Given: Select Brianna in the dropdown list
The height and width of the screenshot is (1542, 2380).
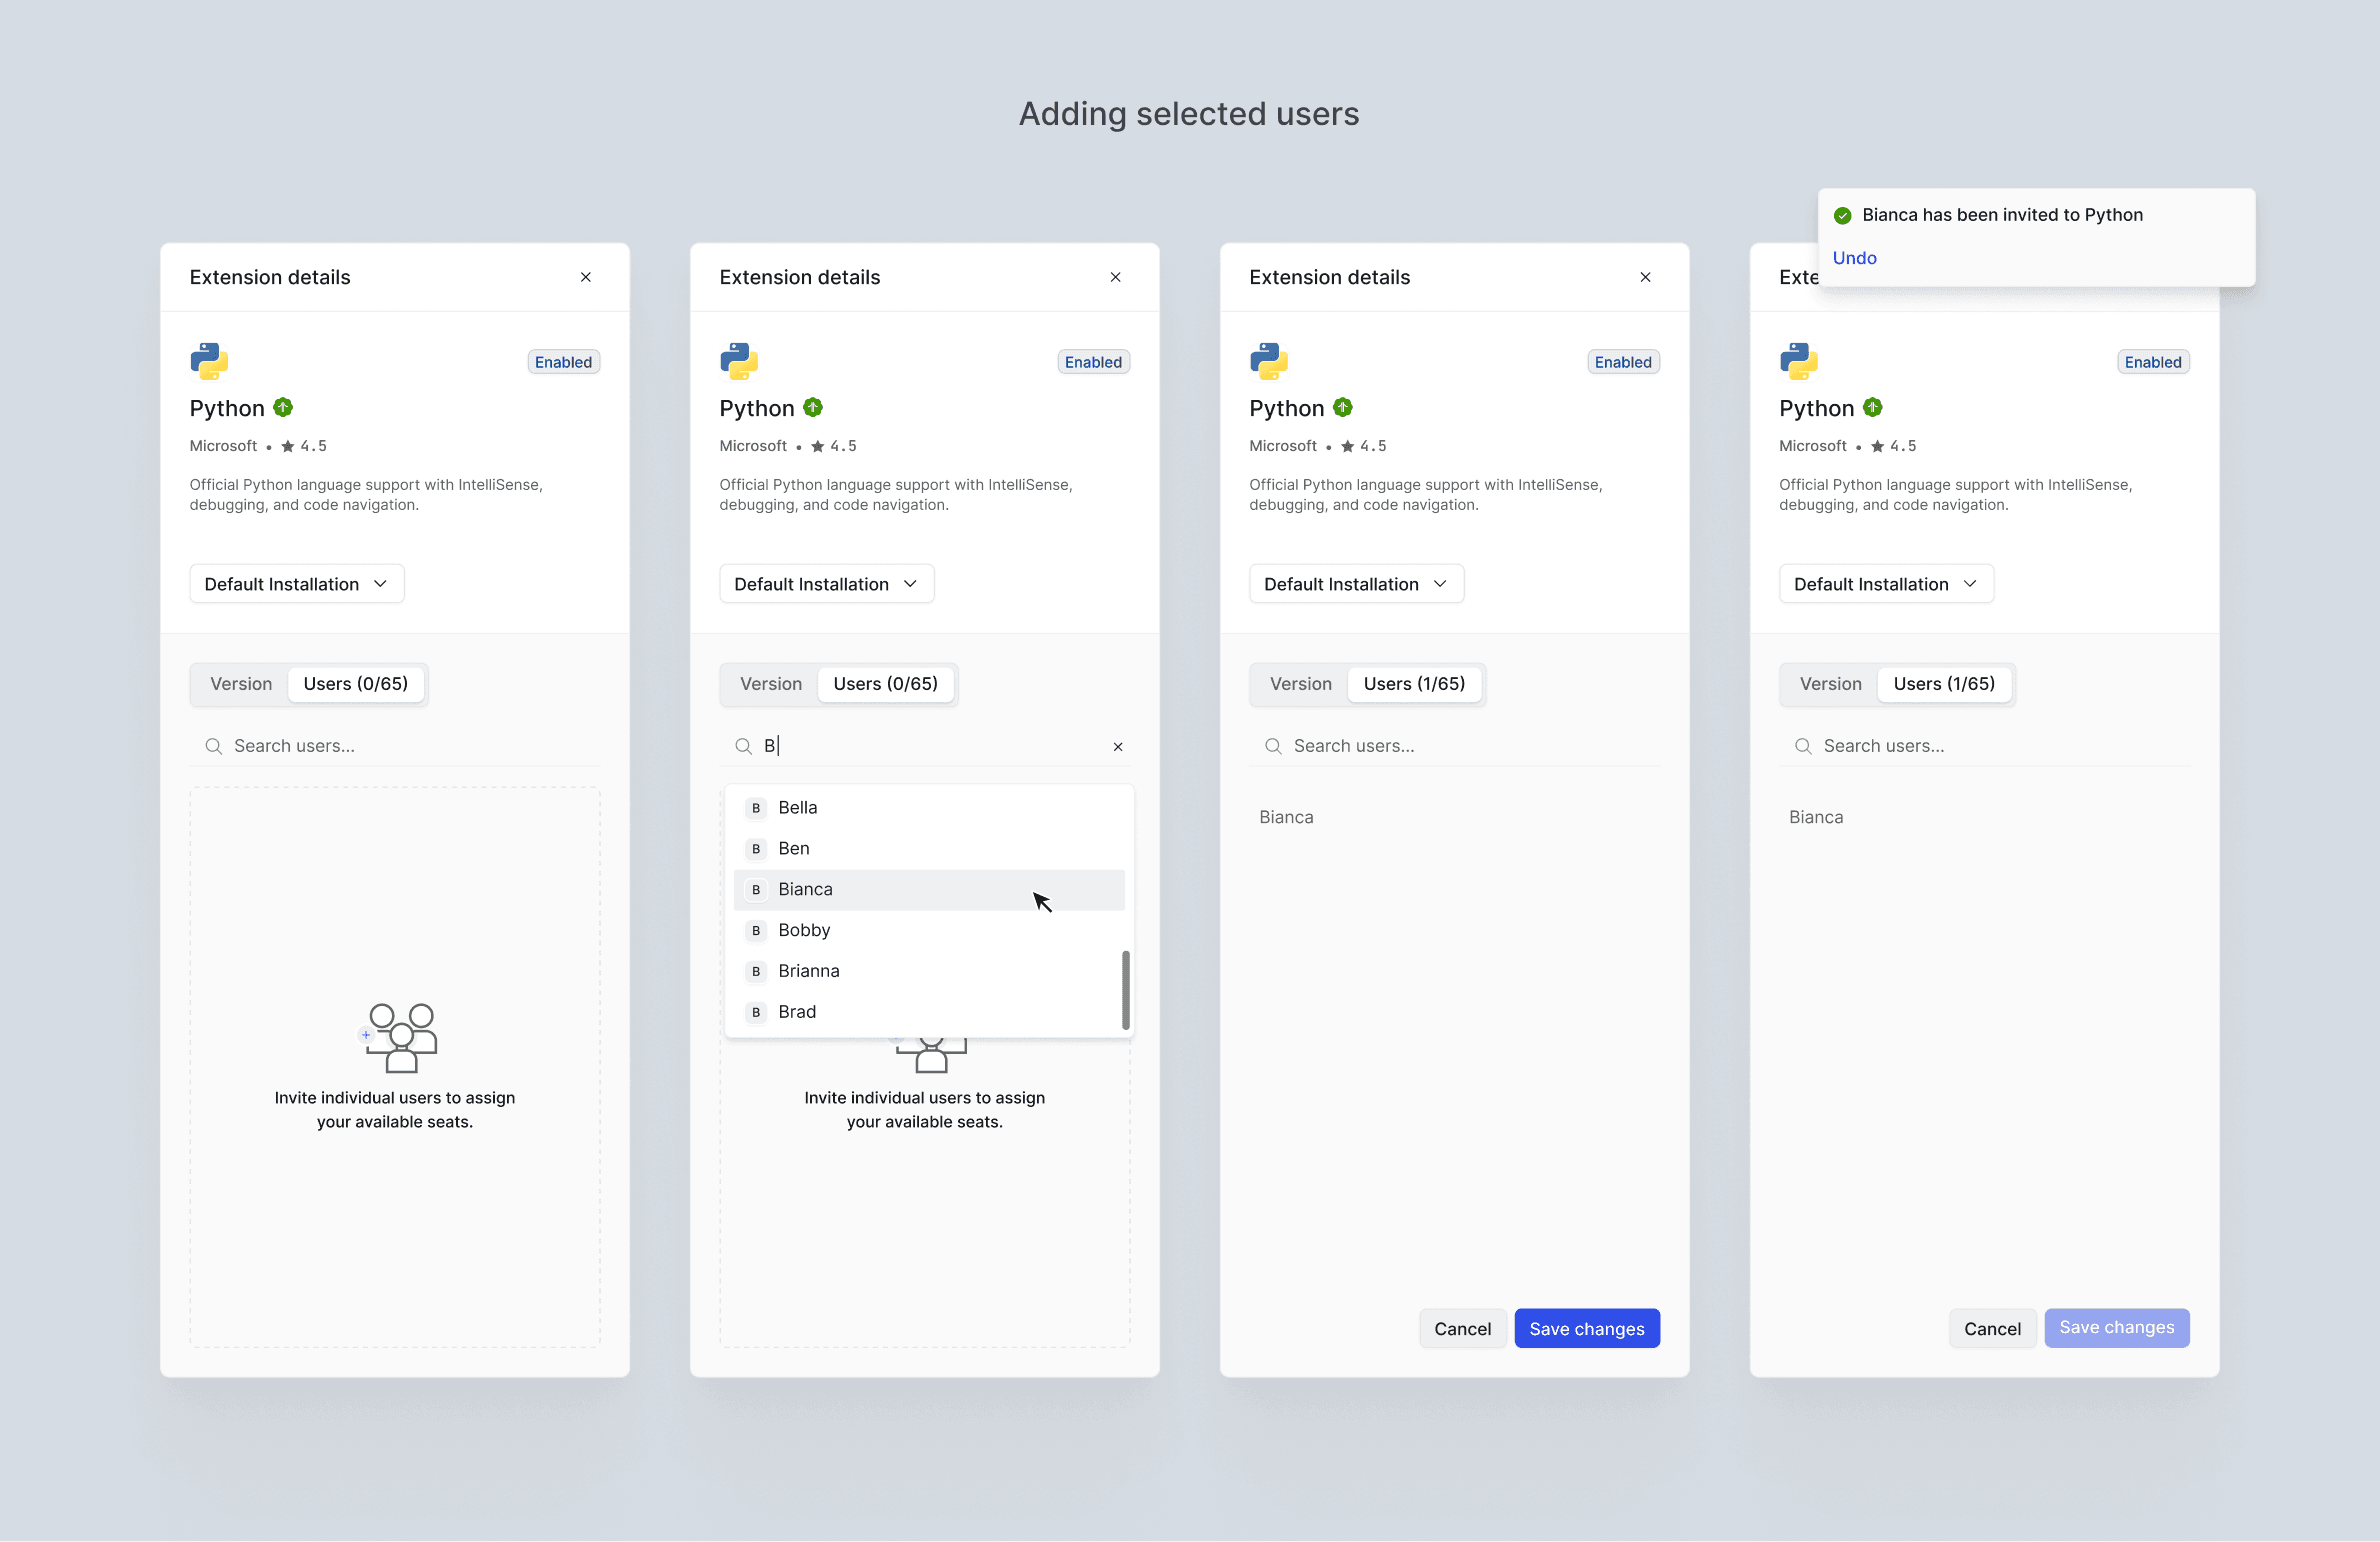Looking at the screenshot, I should click(x=809, y=971).
